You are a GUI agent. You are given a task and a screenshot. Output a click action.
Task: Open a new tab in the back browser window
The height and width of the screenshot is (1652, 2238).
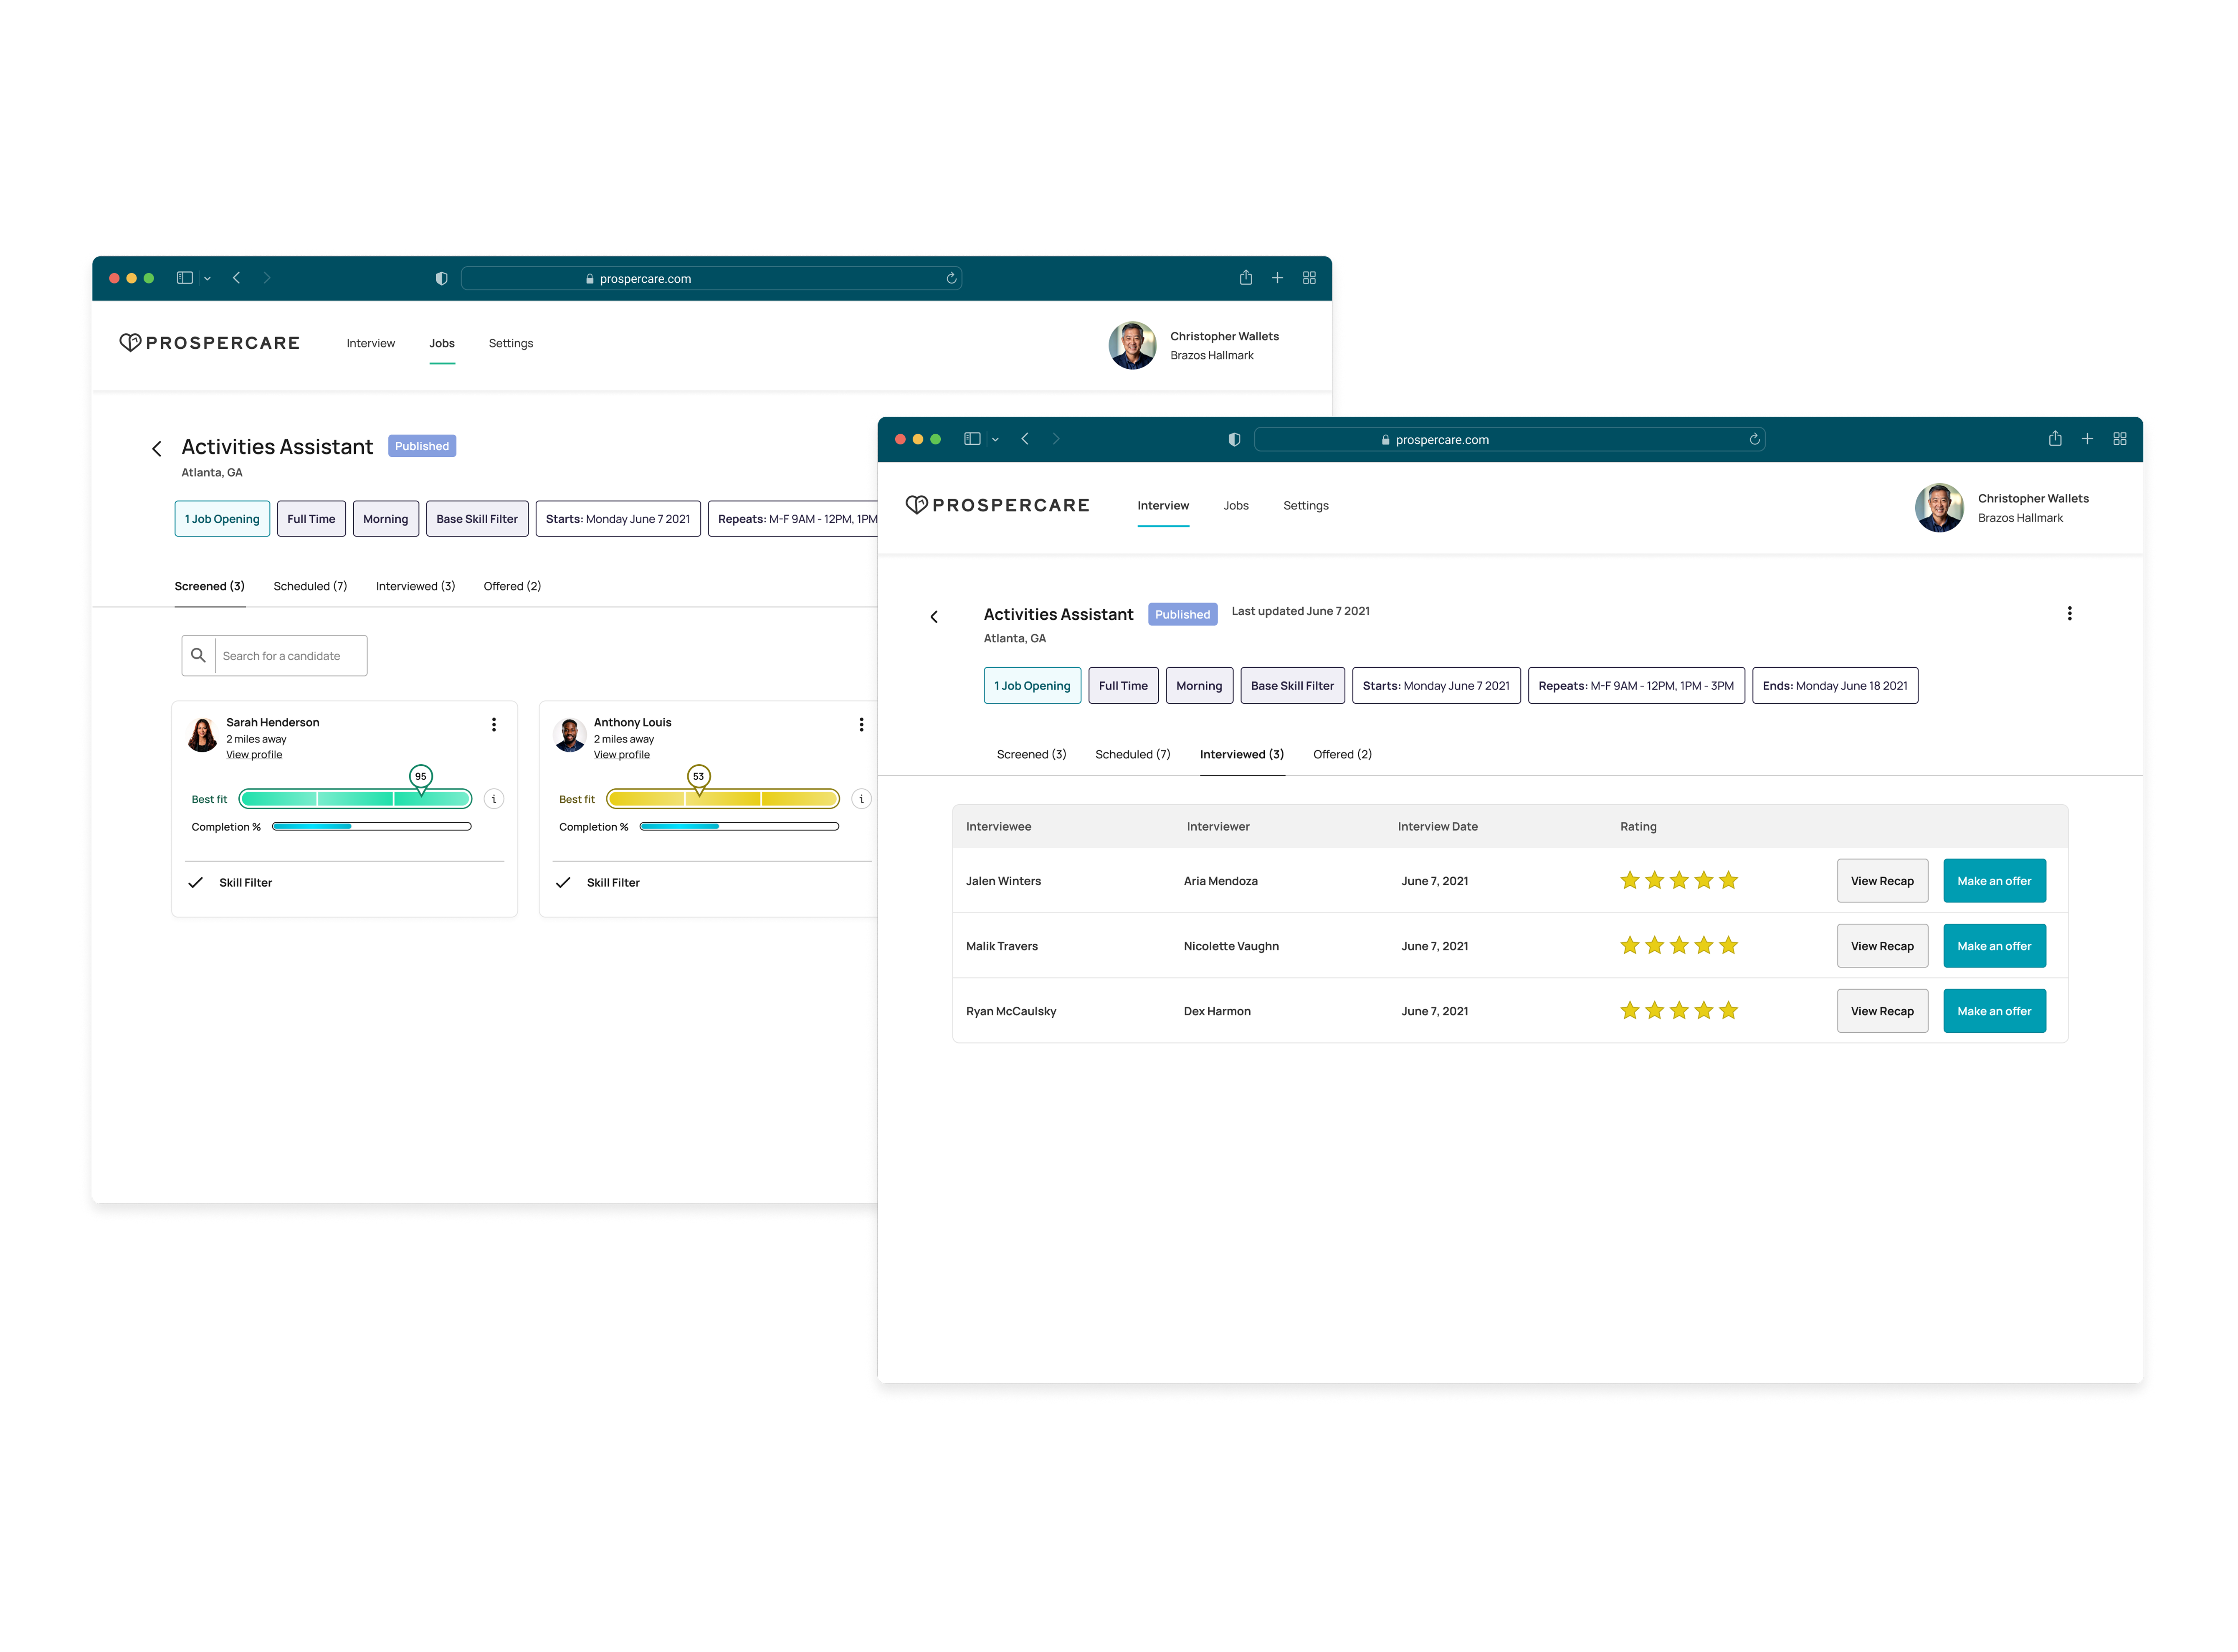pos(1277,278)
